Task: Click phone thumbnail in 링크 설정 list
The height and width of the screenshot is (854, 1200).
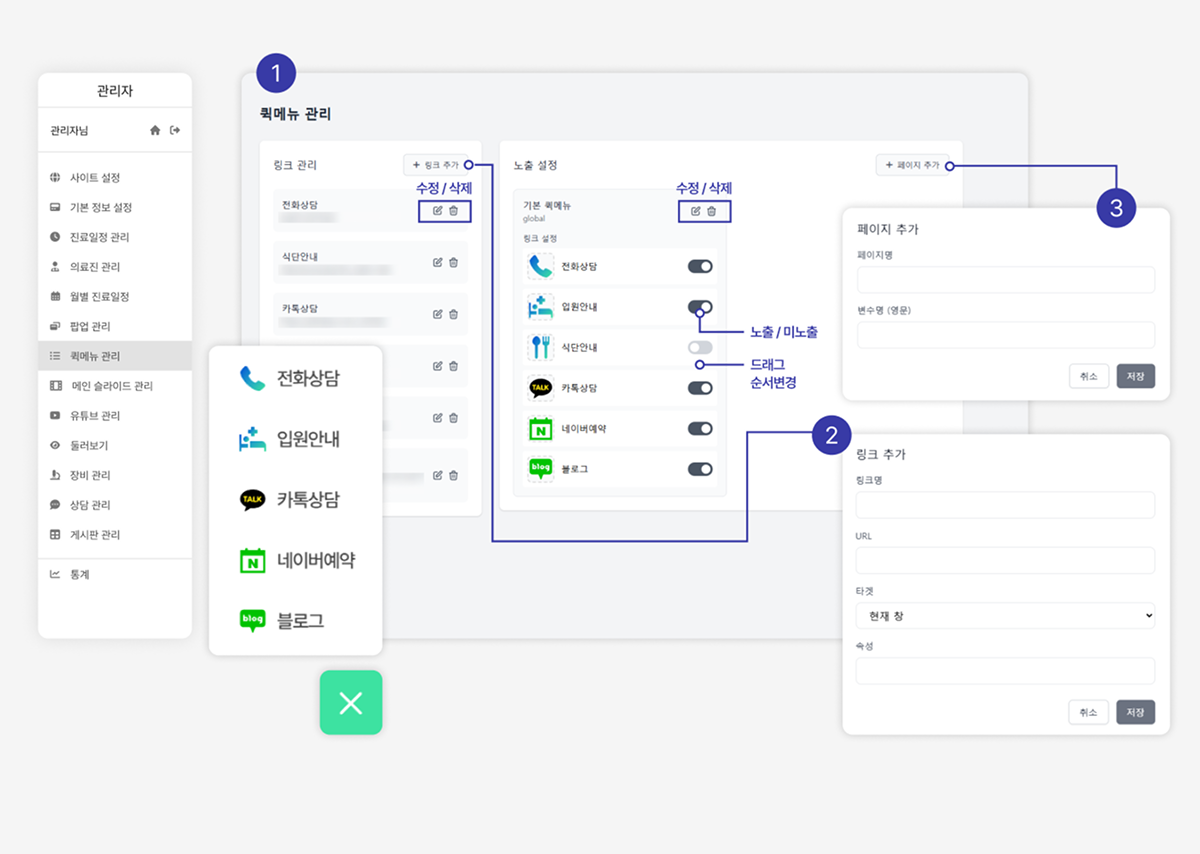Action: (541, 266)
